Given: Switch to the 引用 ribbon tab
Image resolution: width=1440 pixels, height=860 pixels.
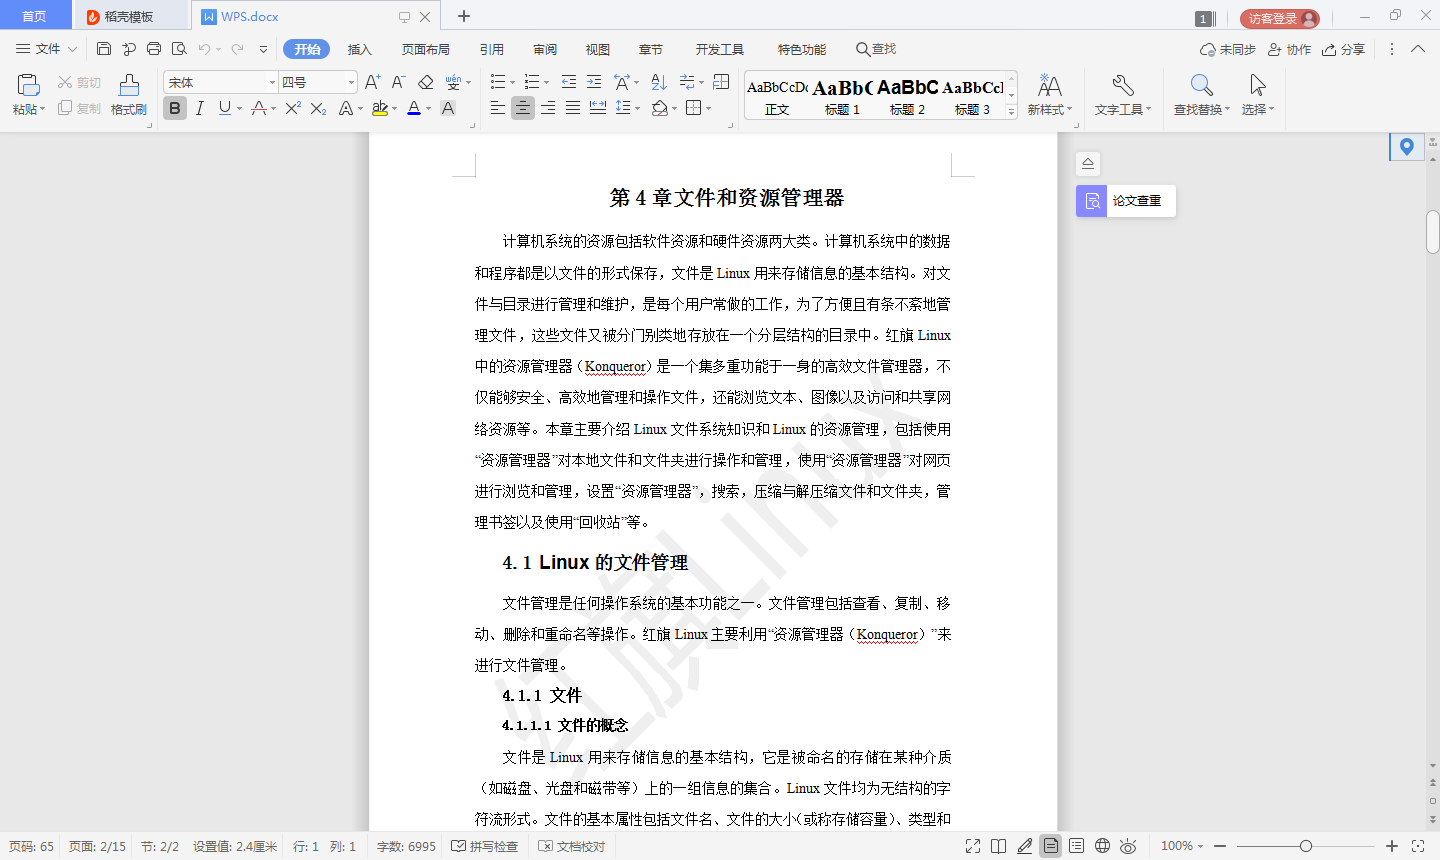Looking at the screenshot, I should point(491,49).
